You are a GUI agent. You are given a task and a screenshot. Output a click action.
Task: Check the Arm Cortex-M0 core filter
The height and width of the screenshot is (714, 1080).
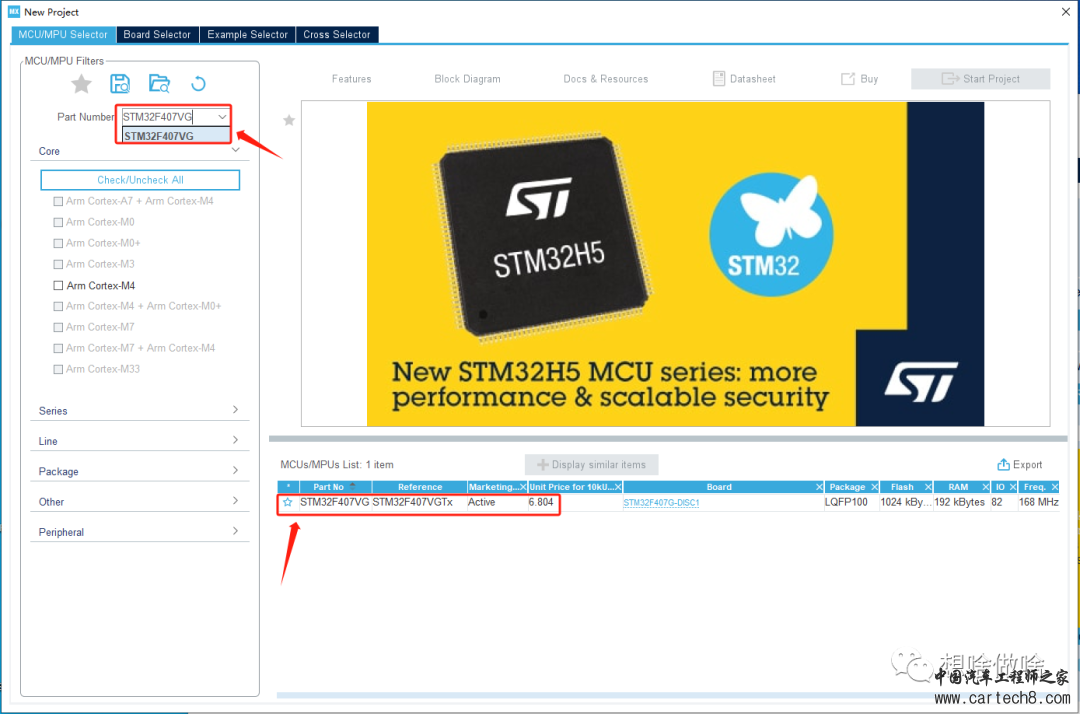[x=59, y=222]
